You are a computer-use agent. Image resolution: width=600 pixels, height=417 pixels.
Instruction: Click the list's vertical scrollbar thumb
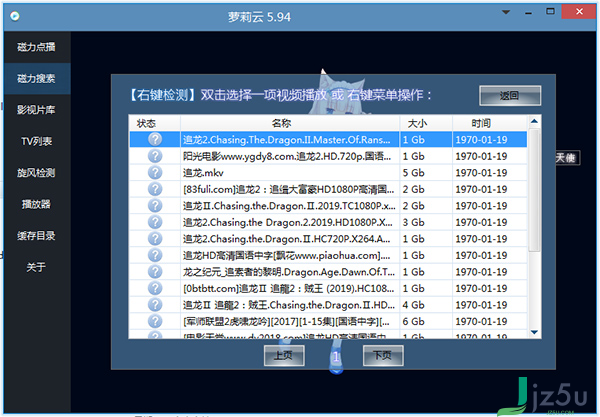coord(534,190)
